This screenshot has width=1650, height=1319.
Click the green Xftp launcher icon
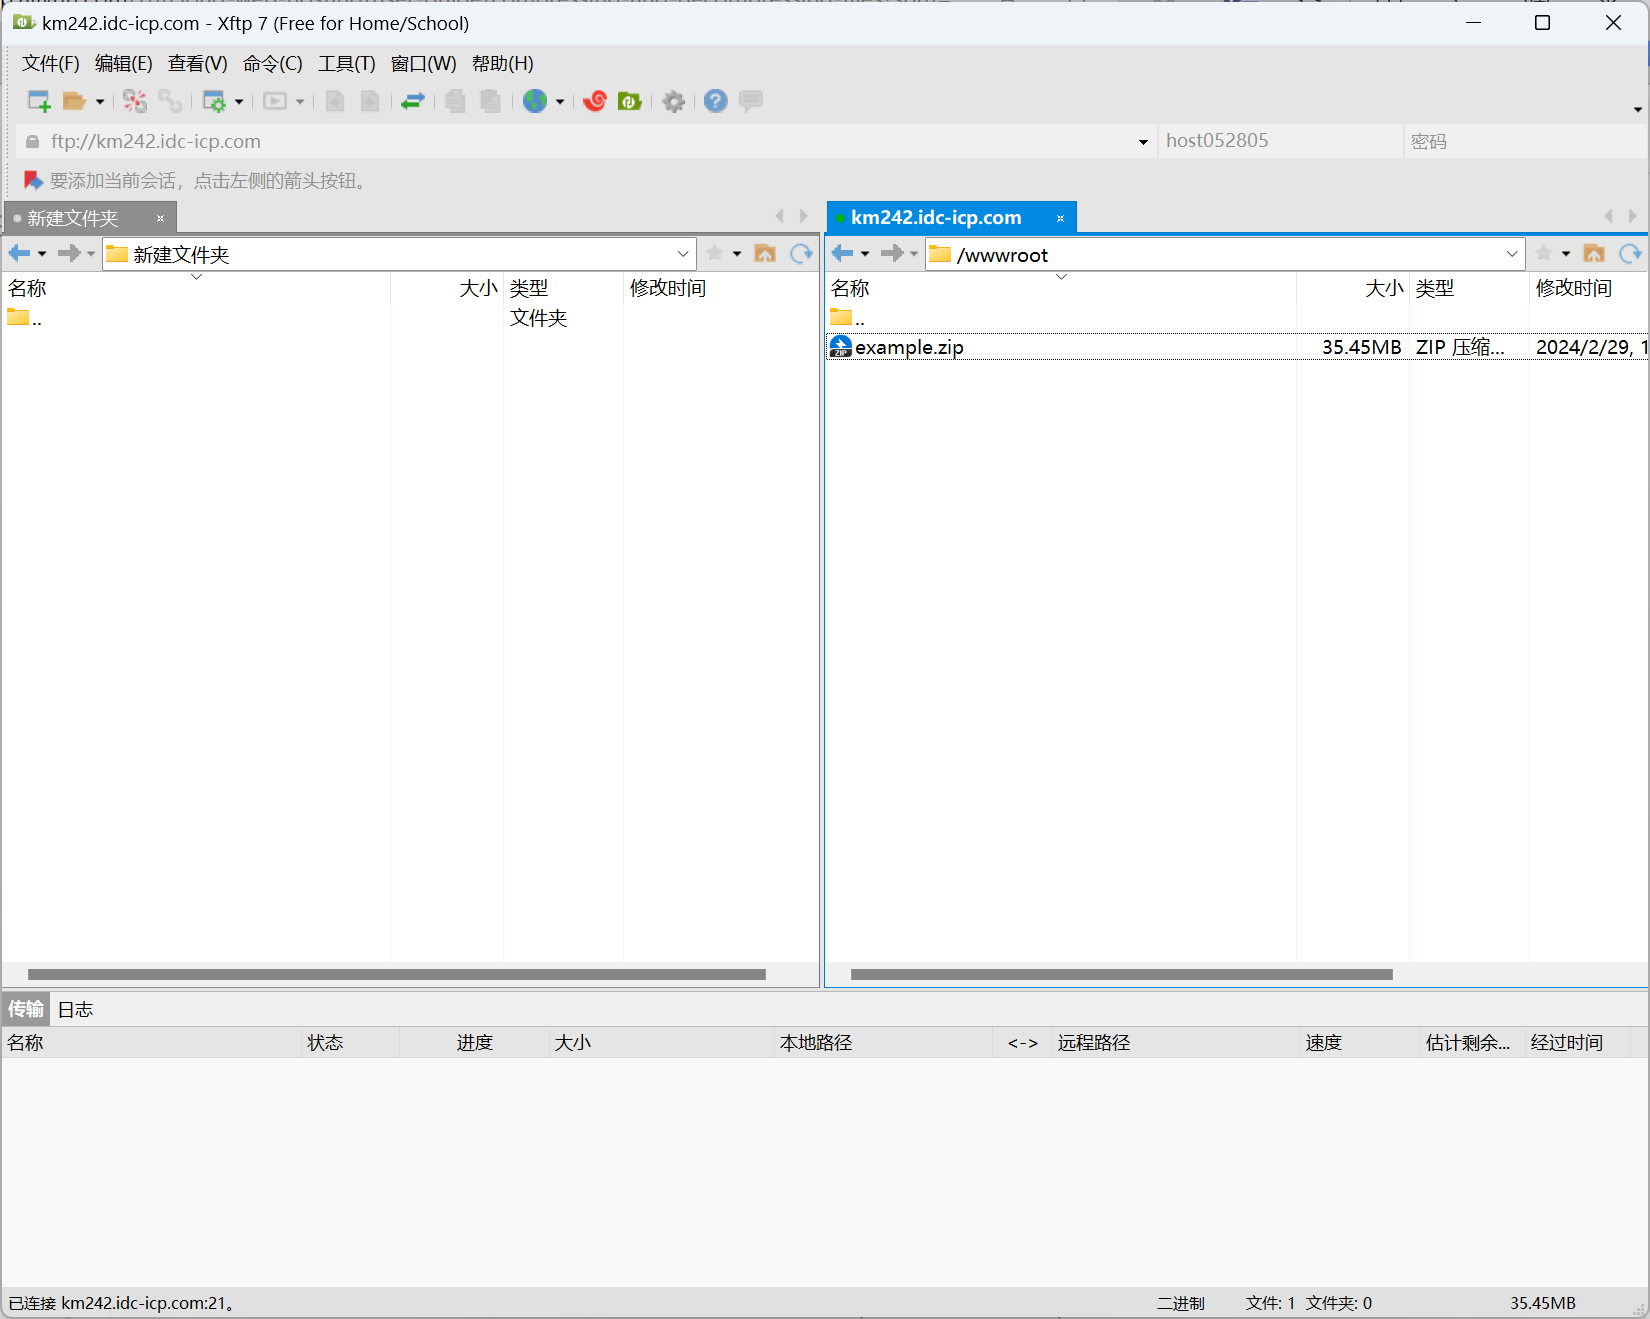tap(629, 101)
